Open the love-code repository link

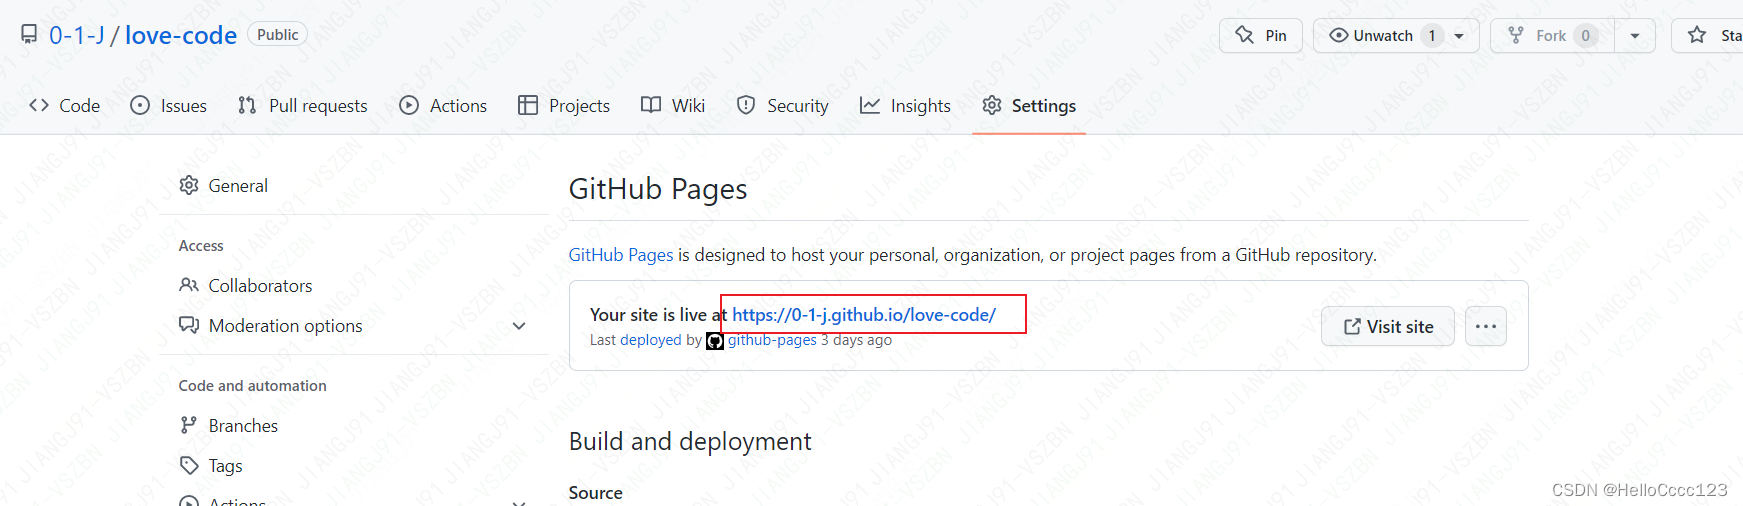click(x=180, y=35)
